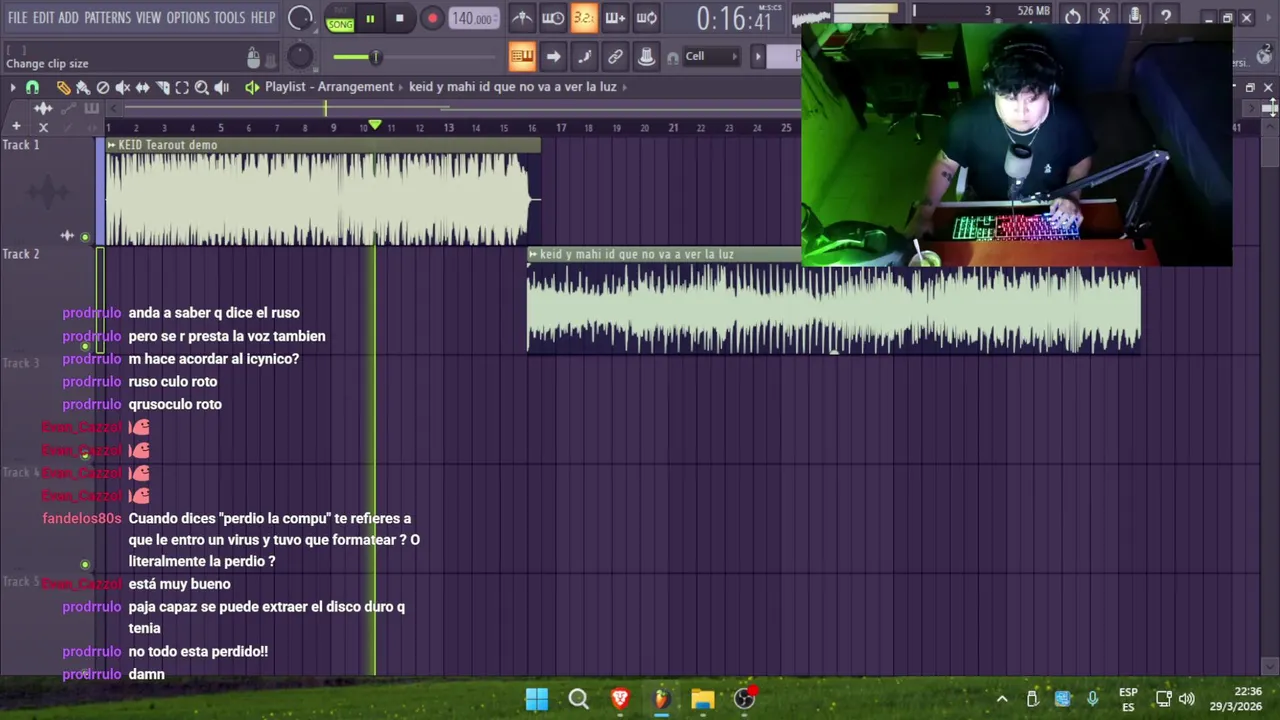
Task: Click the timeline playhead marker
Action: [x=374, y=125]
